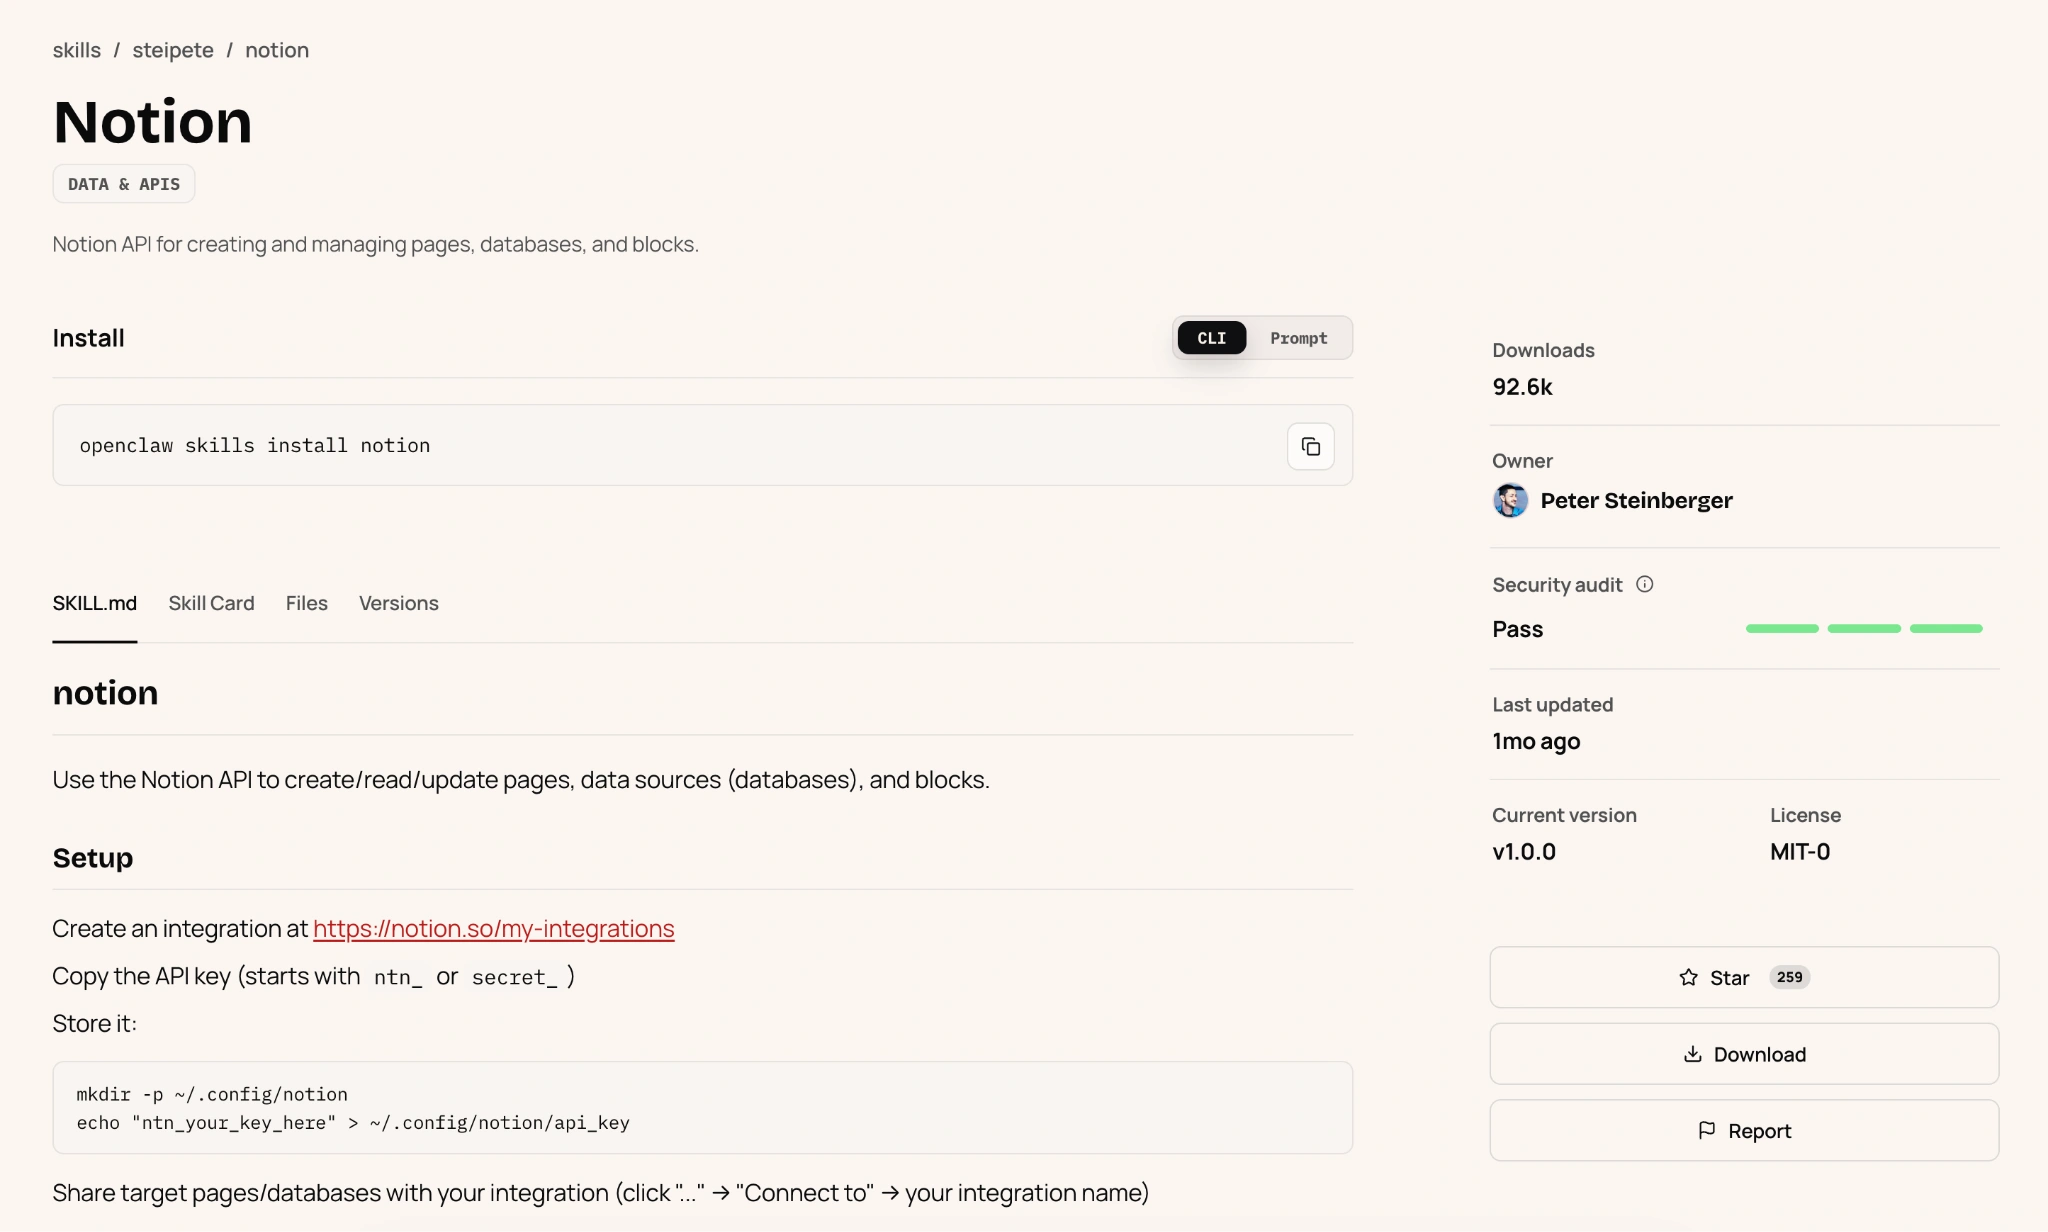
Task: Click notion in the breadcrumb
Action: coord(277,50)
